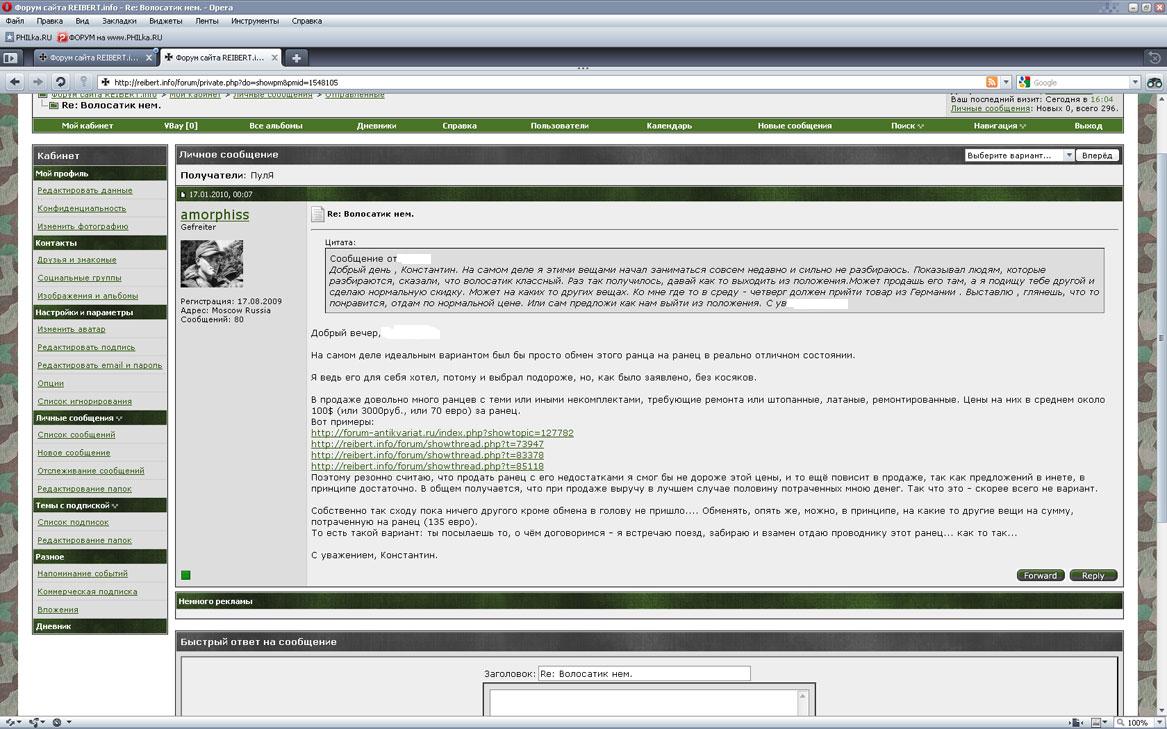Screen dimensions: 1167x729
Task: Click the amorphiss avatar photo
Action: click(x=211, y=264)
